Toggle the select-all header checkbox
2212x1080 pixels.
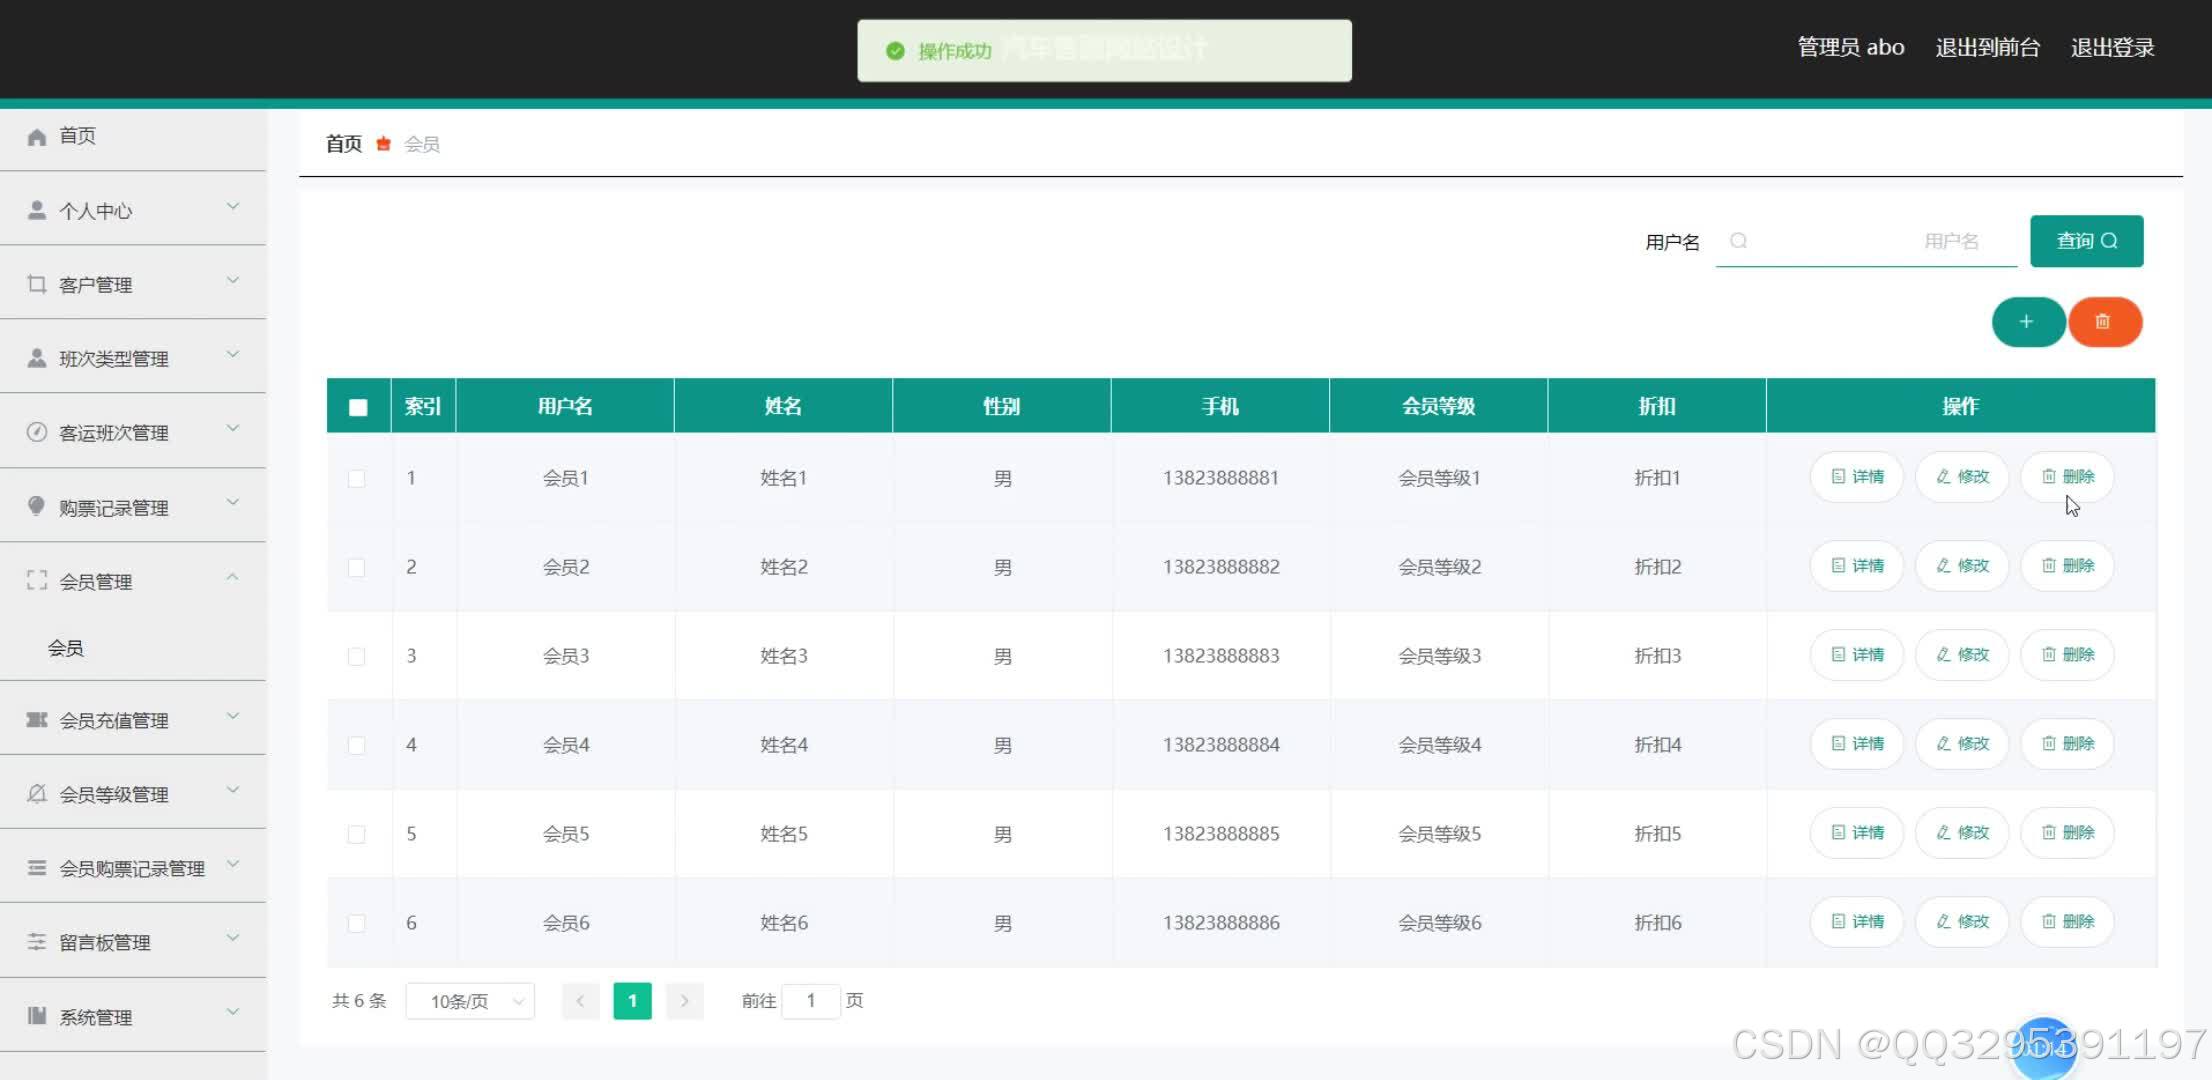pyautogui.click(x=358, y=407)
